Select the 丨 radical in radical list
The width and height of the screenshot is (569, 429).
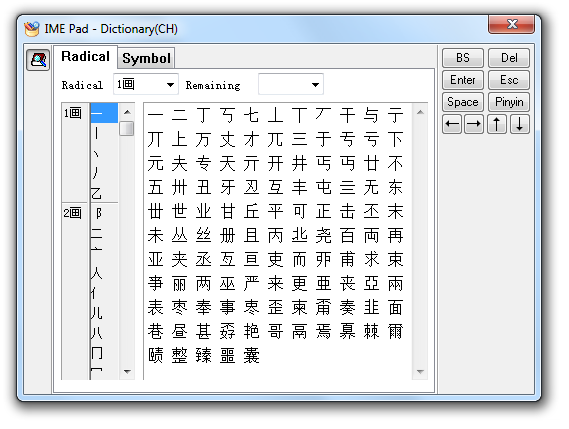coord(97,133)
